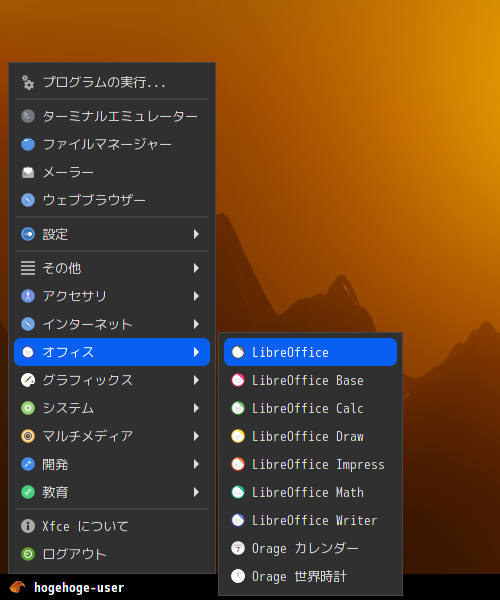Image resolution: width=500 pixels, height=600 pixels.
Task: Choose LibreOffice Base entry
Action: [311, 380]
